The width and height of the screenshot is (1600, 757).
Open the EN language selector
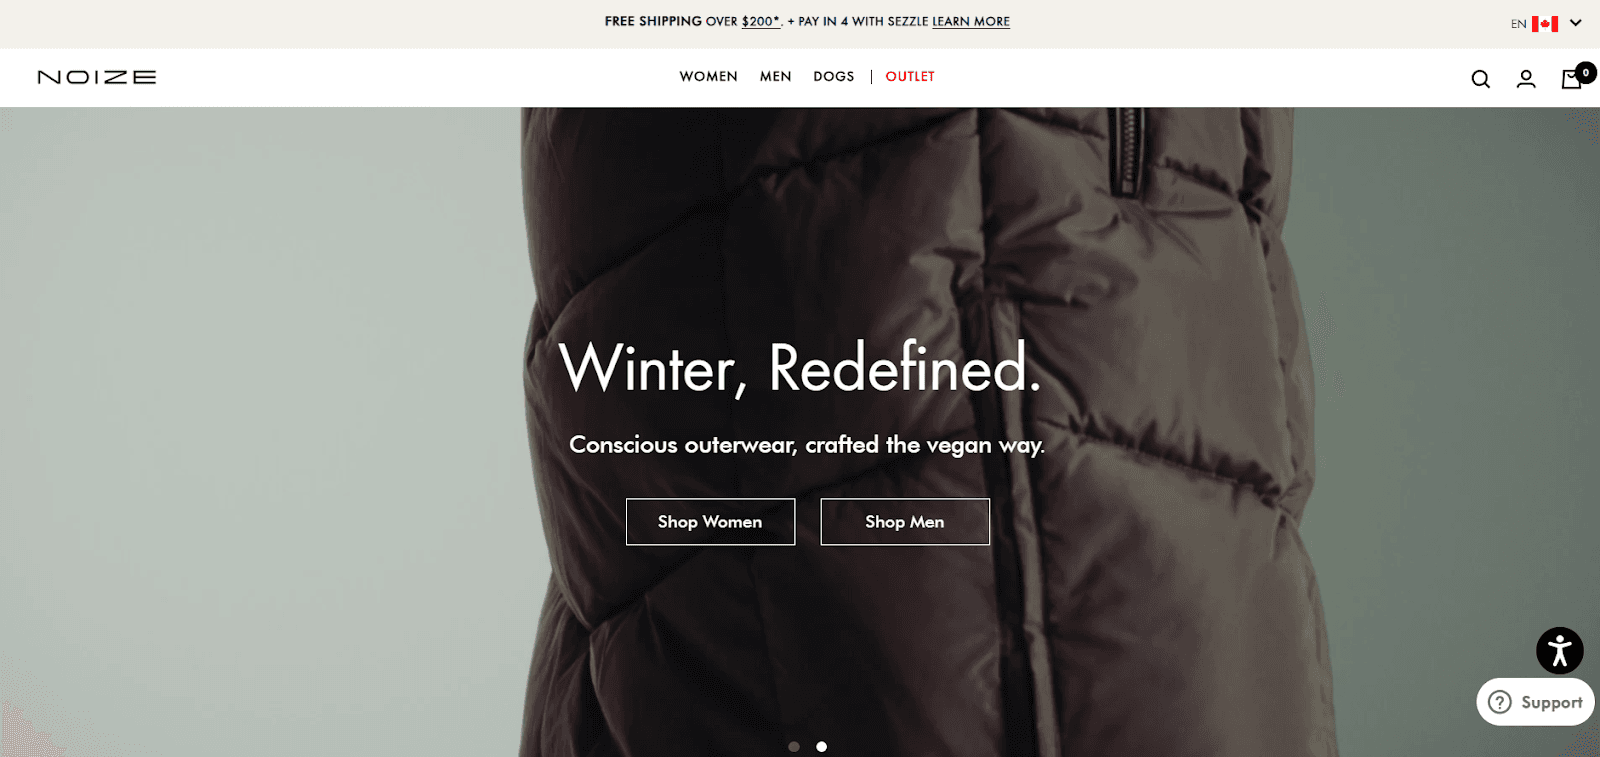1518,24
